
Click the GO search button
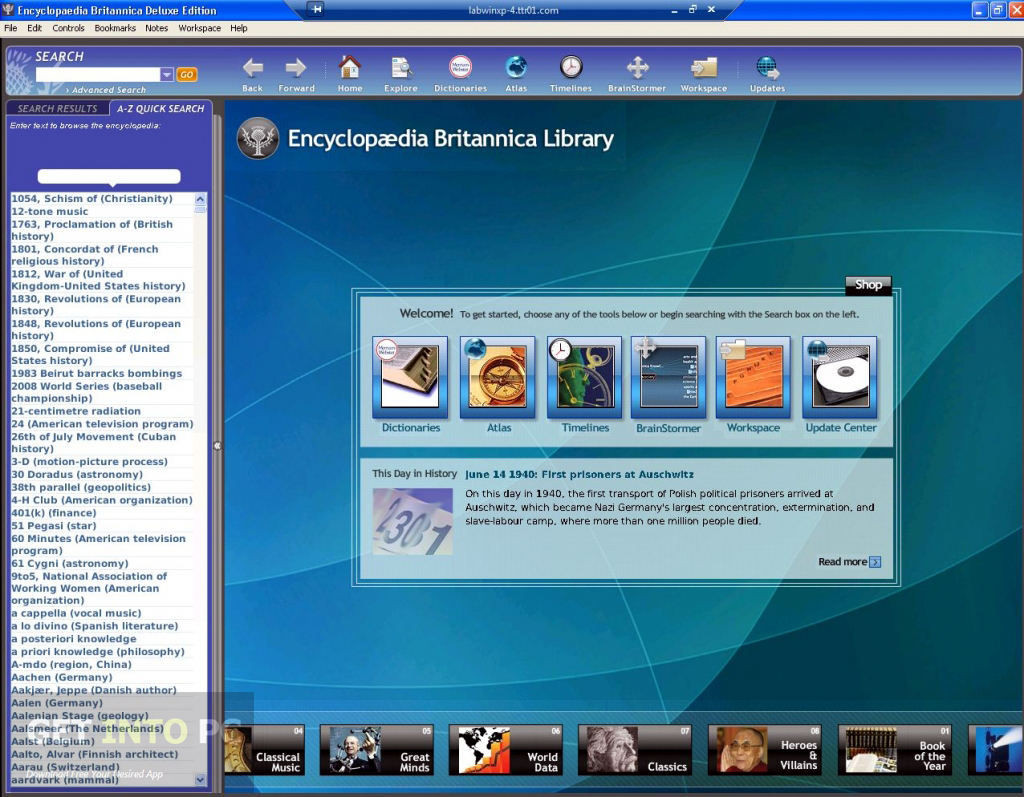[187, 74]
